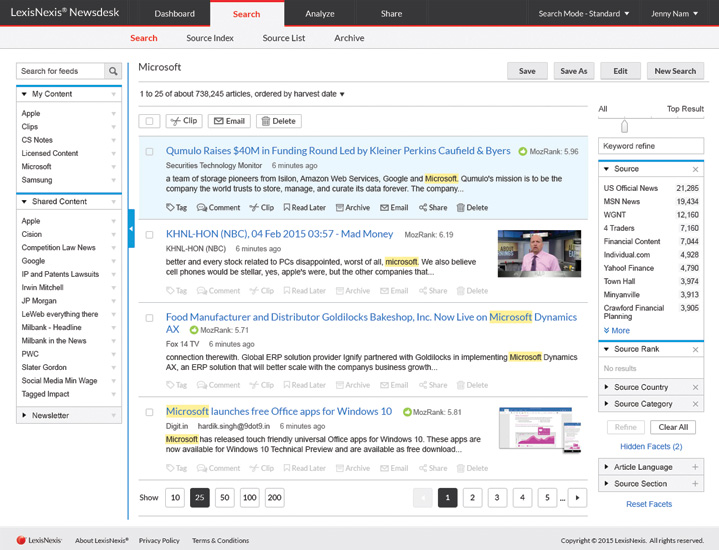719x550 pixels.
Task: Toggle the select-all articles checkbox
Action: (x=150, y=121)
